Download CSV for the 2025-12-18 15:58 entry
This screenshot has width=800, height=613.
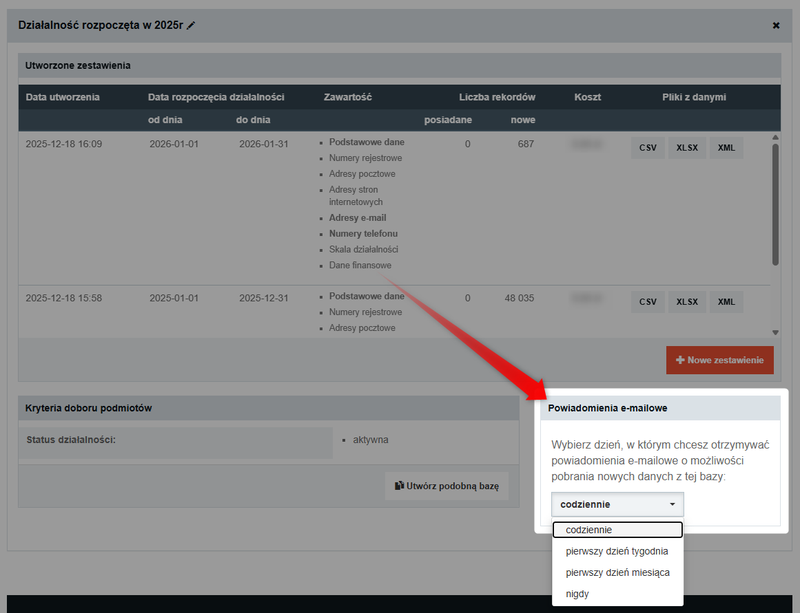click(x=648, y=301)
